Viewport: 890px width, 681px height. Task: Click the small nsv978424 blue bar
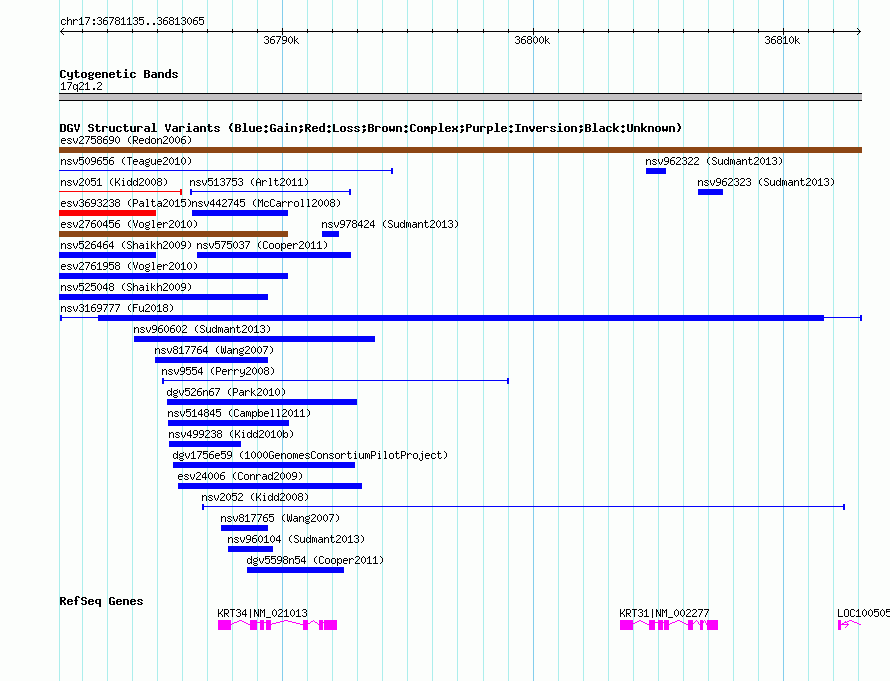coord(330,234)
